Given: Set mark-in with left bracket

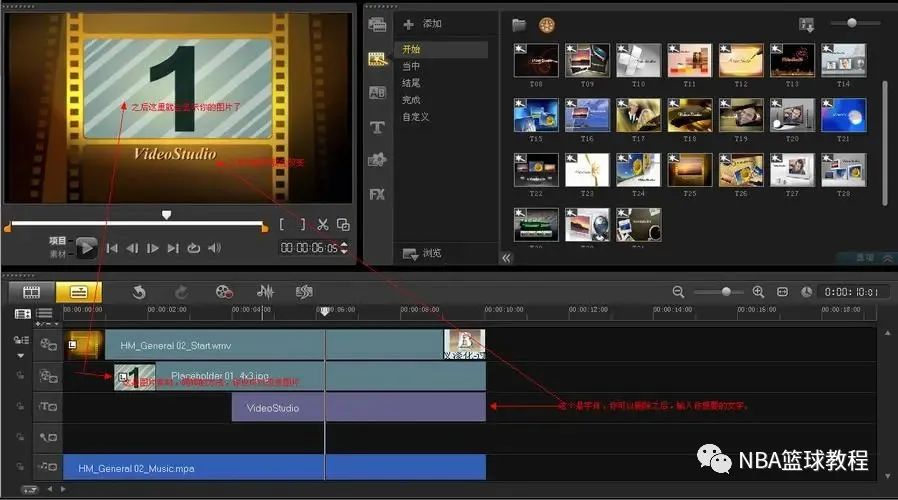Looking at the screenshot, I should point(282,225).
